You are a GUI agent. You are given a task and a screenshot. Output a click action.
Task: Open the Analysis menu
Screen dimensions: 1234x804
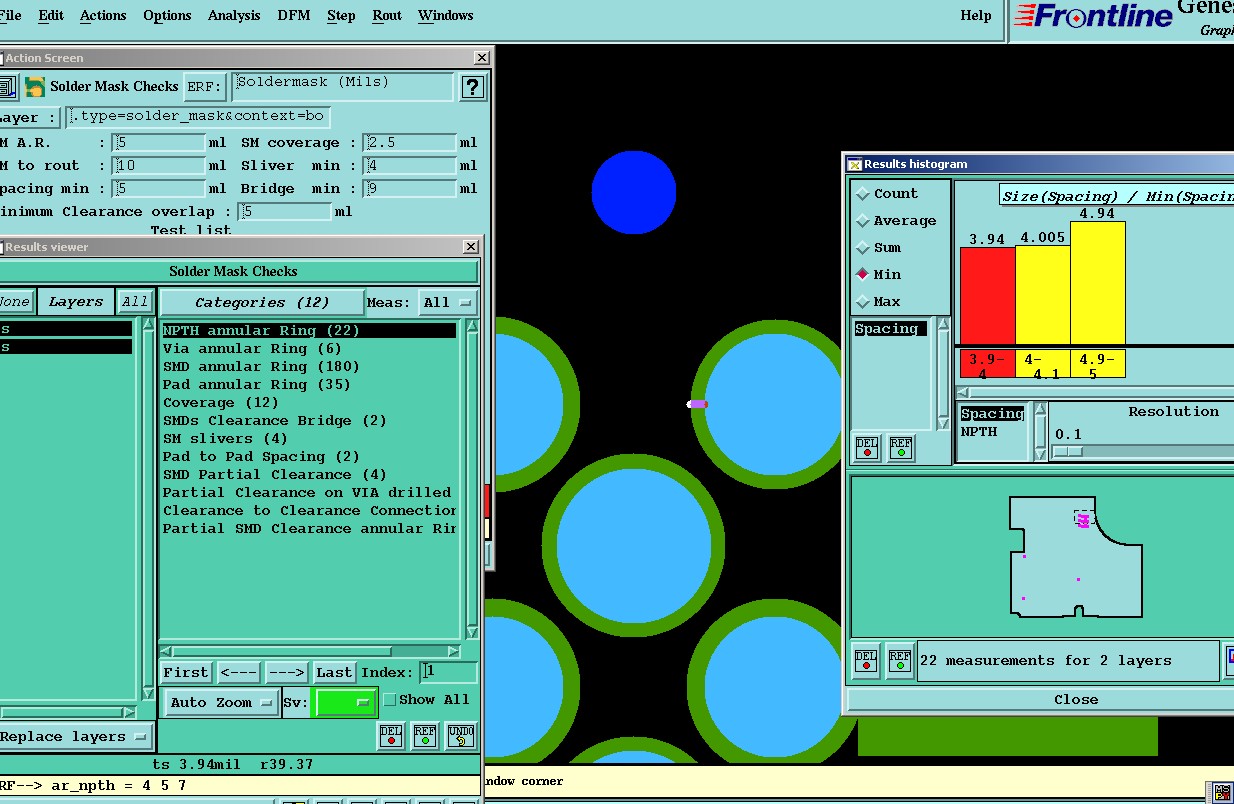point(234,15)
